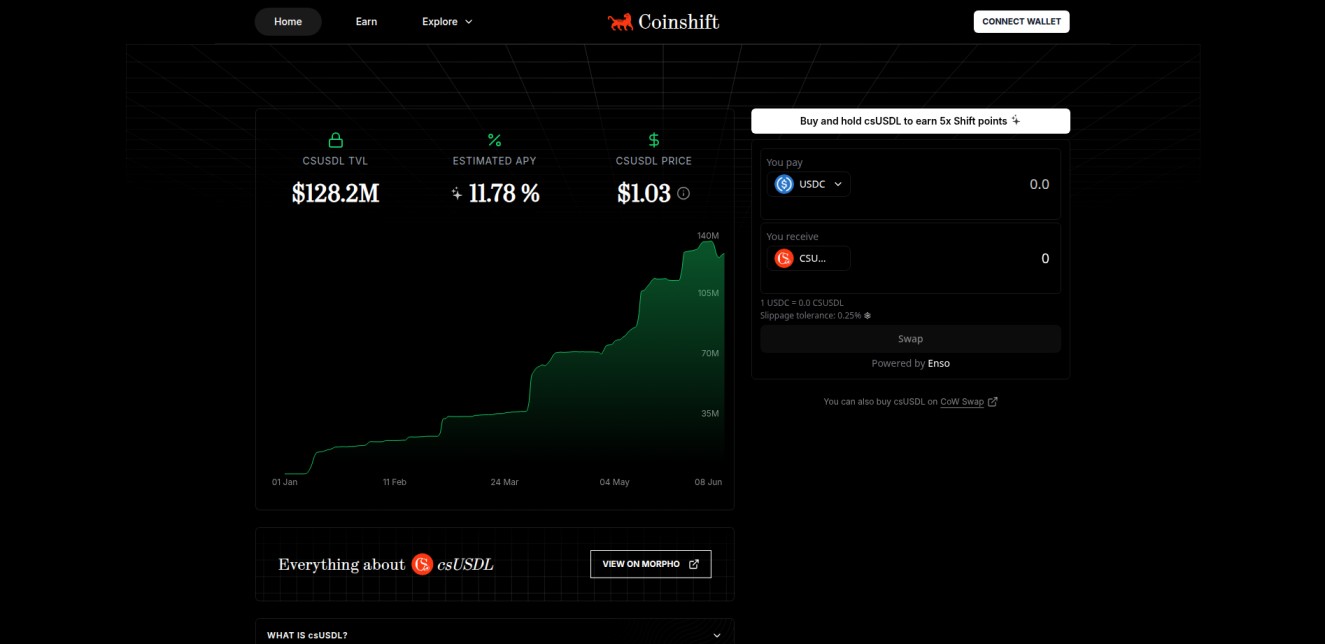Click the 24 Mar date label

pyautogui.click(x=504, y=482)
